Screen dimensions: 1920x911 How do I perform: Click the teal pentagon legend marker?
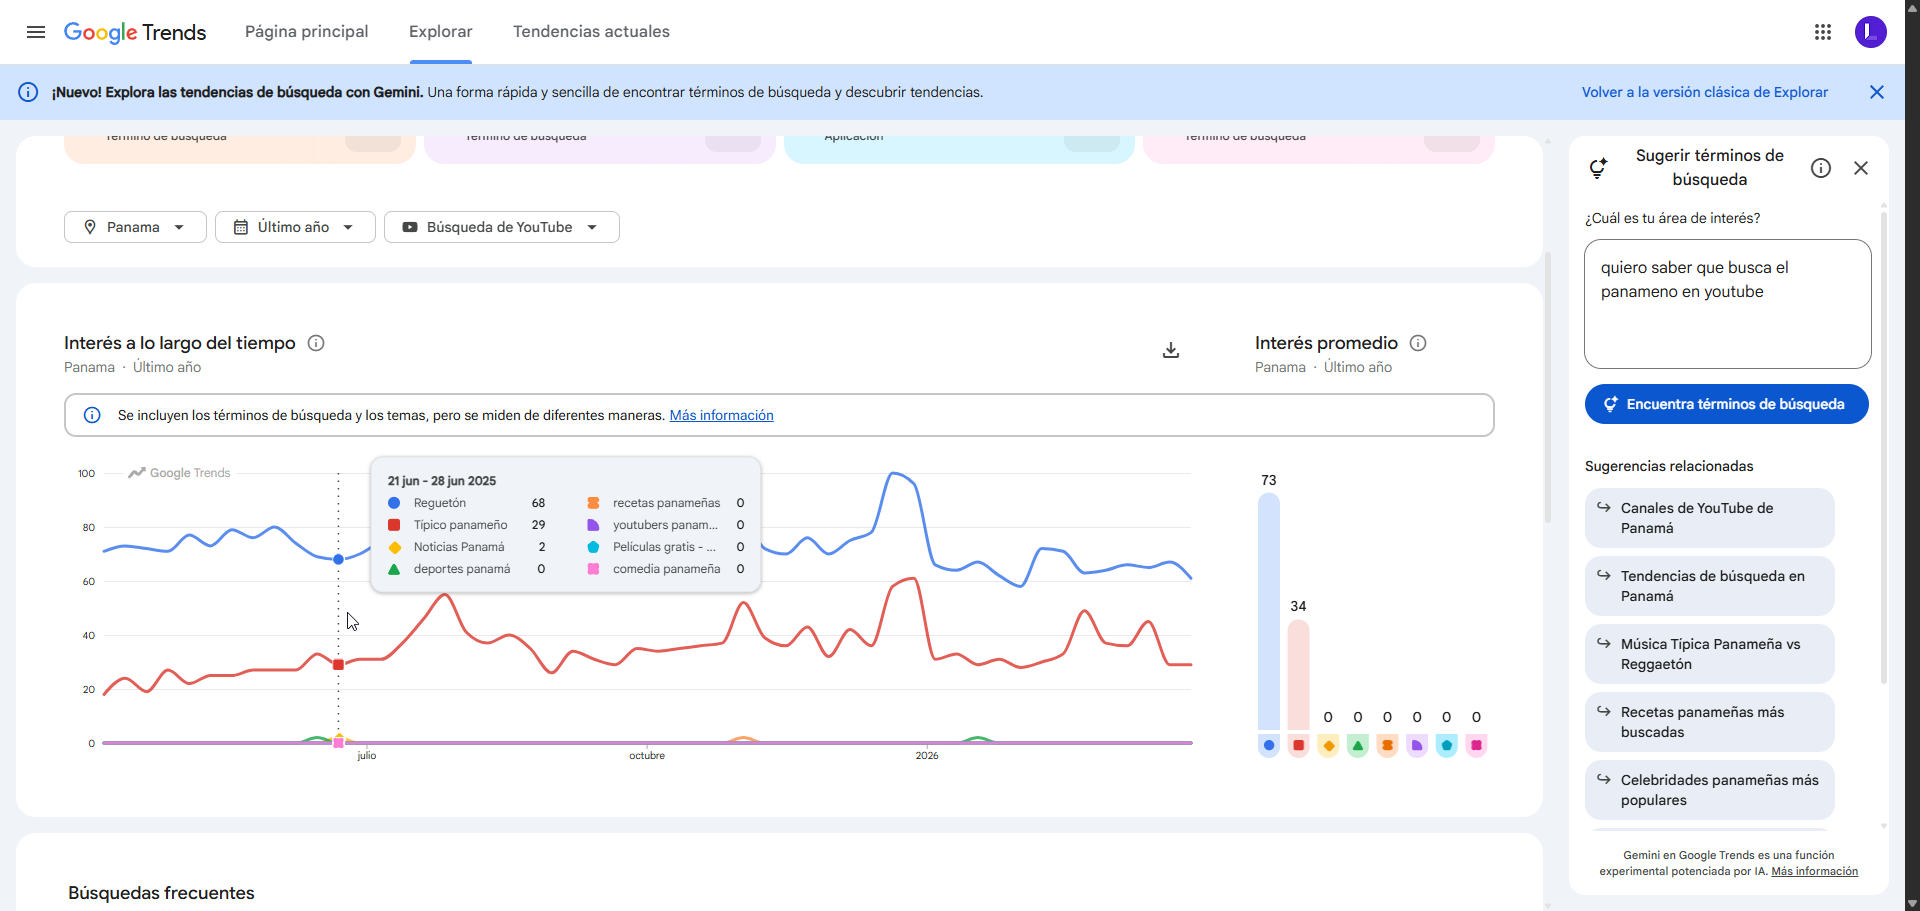1446,745
